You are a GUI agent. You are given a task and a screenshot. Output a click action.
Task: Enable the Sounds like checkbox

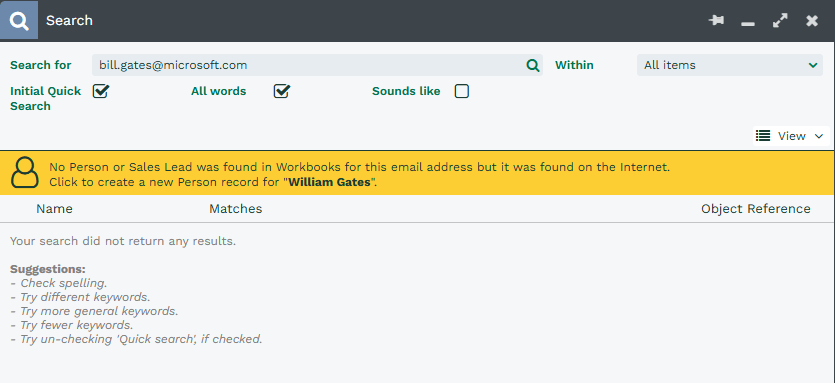(x=462, y=91)
